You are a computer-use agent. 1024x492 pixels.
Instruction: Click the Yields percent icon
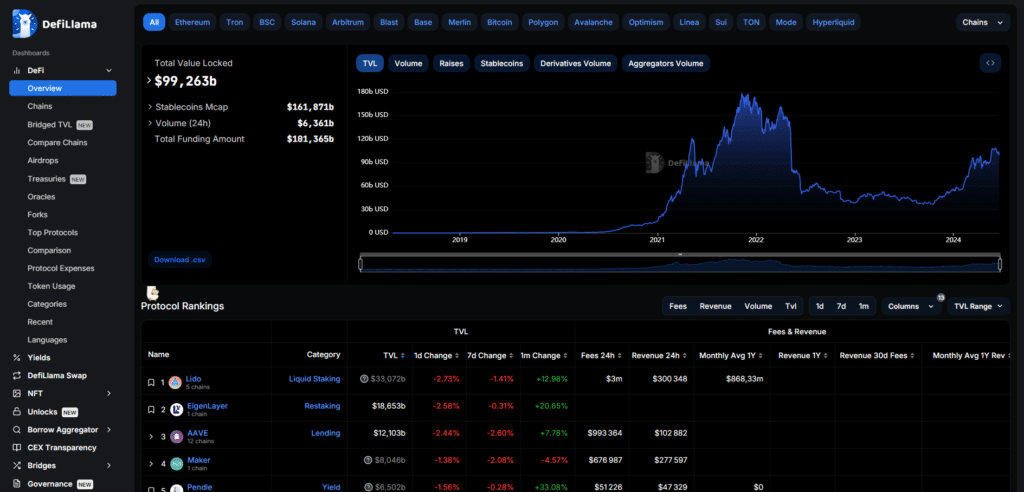coord(16,357)
